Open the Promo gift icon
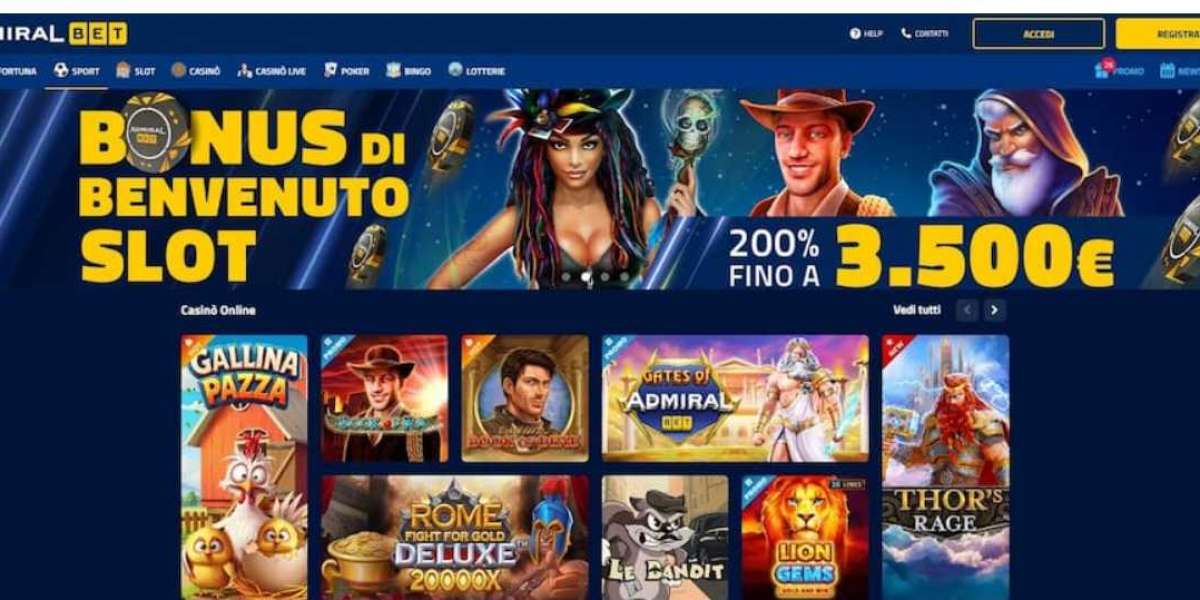1200x600 pixels. tap(1103, 70)
